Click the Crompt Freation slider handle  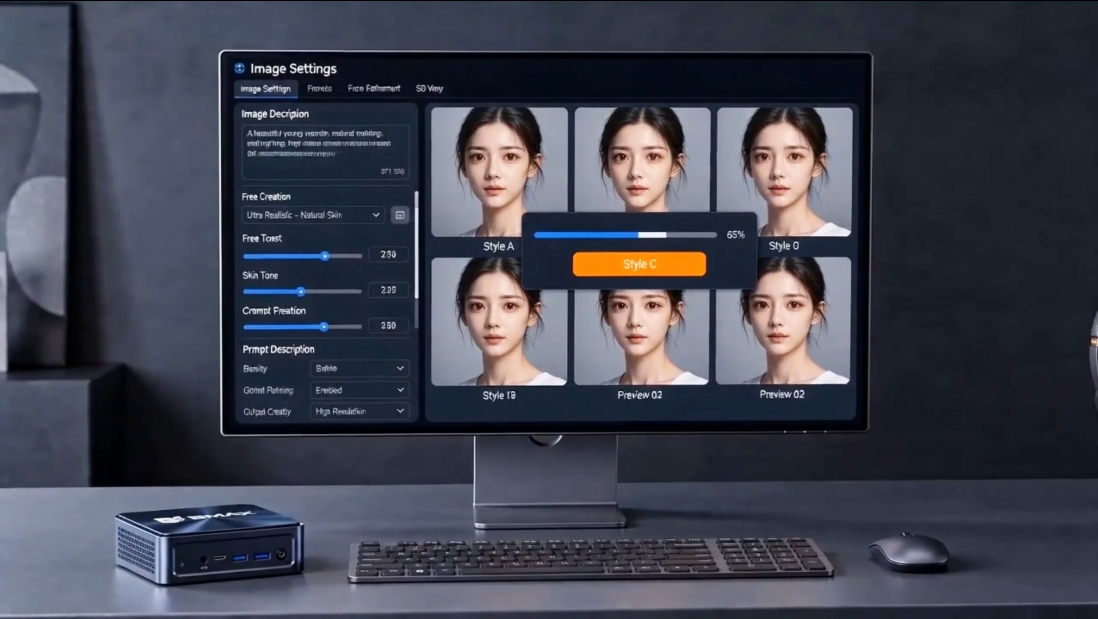324,326
